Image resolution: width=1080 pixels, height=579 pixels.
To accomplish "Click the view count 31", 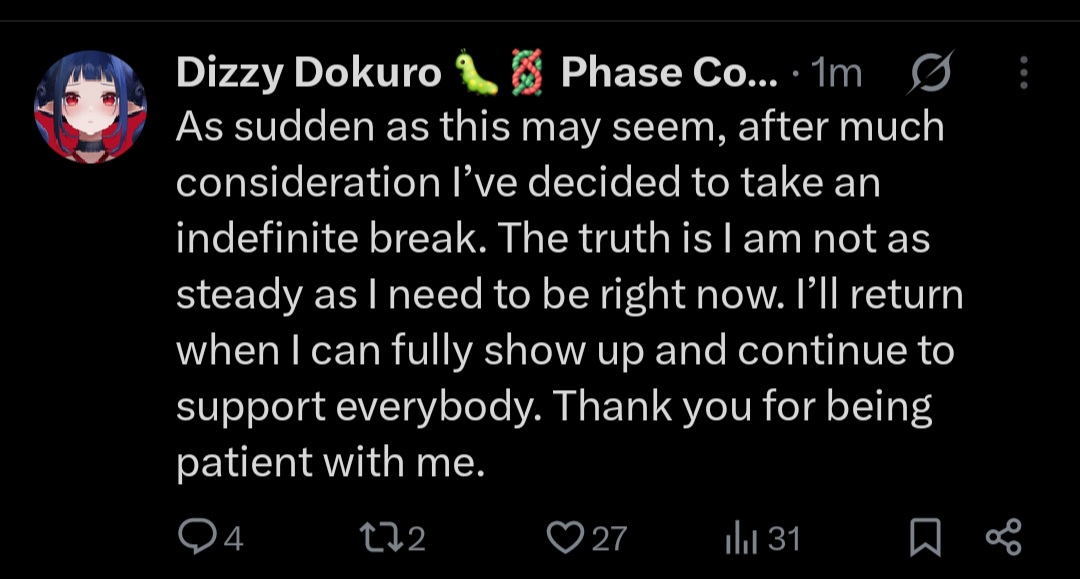I will pos(784,538).
